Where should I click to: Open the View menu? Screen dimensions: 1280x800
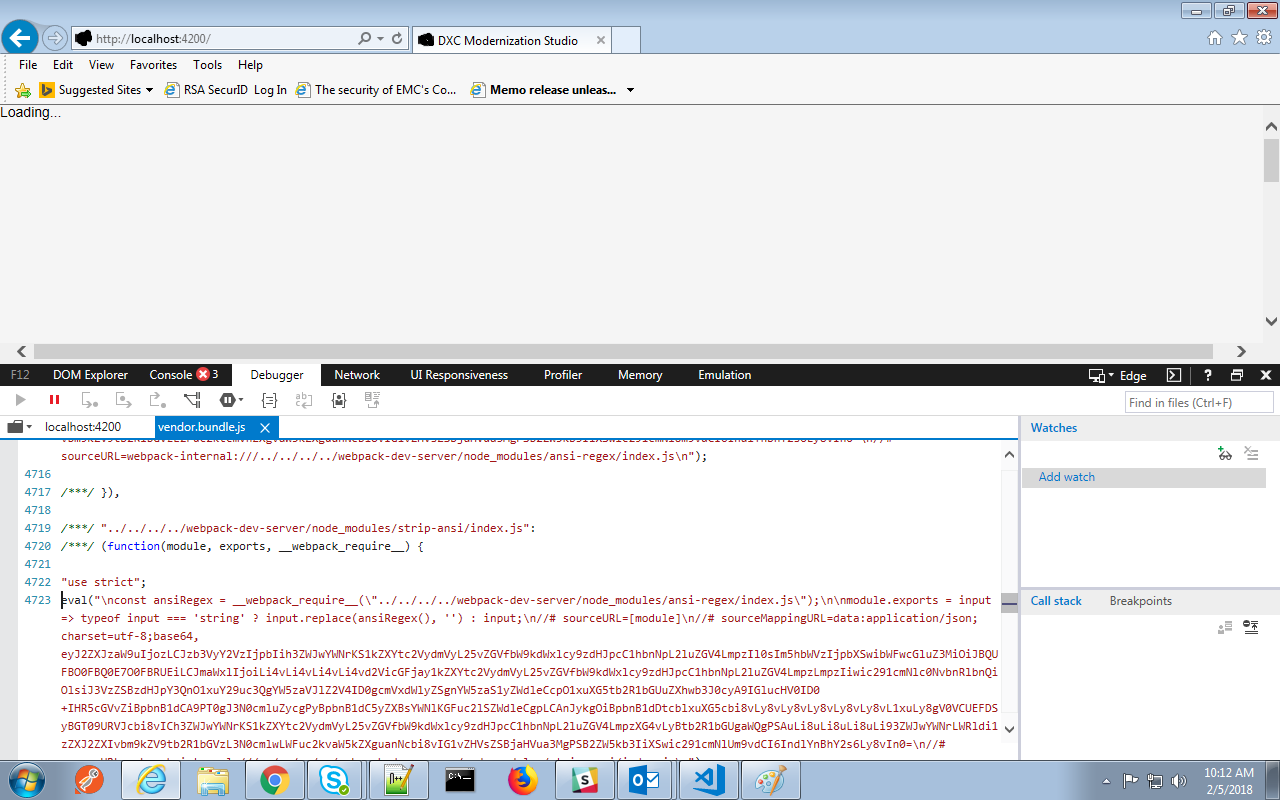pos(101,65)
